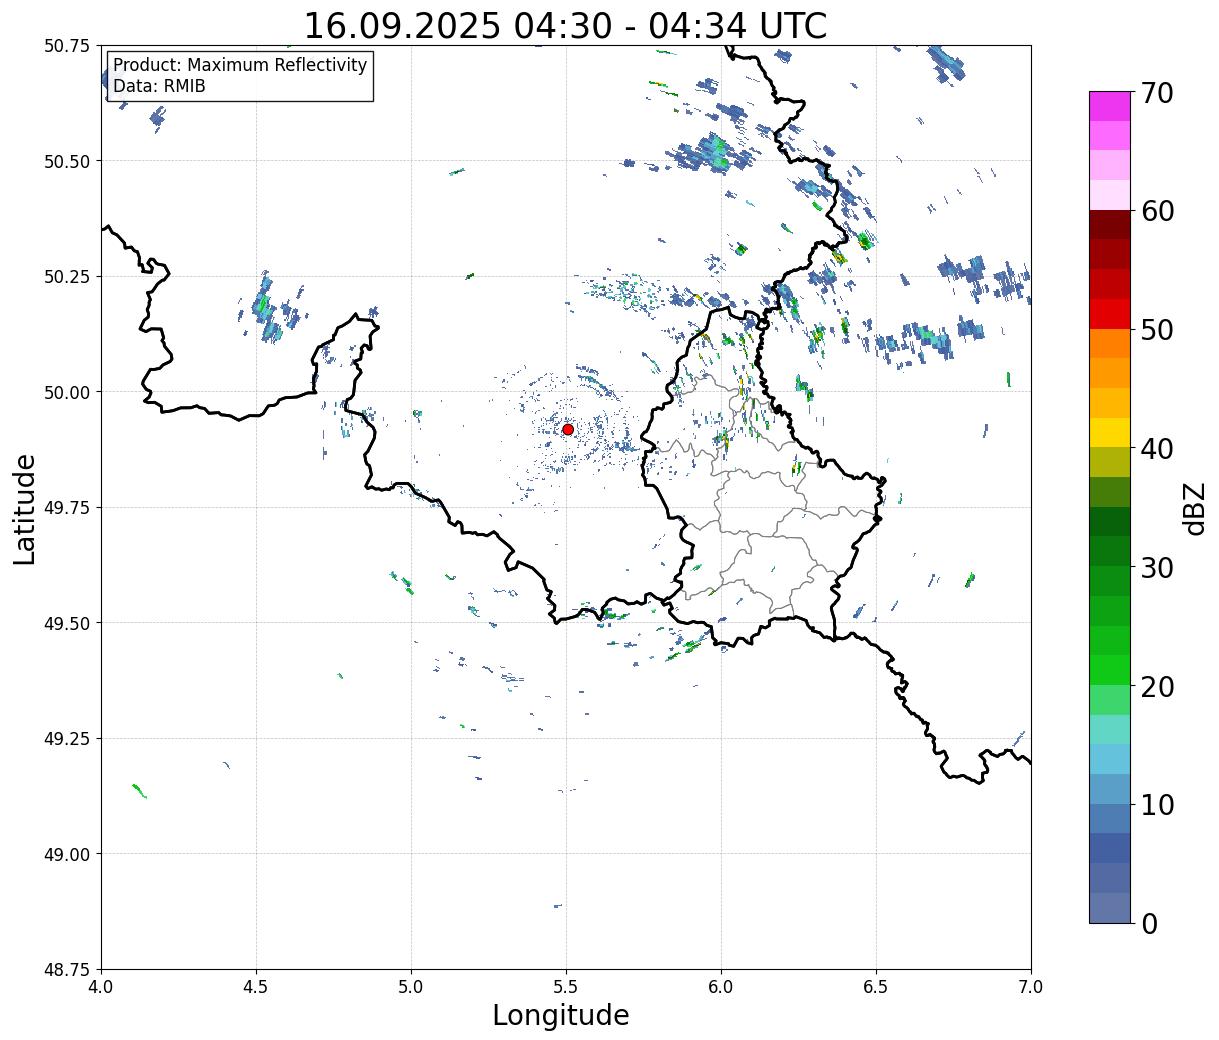Viewport: 1219px width, 1040px height.
Task: Click the colorbar tick label 50
Action: pos(1156,330)
